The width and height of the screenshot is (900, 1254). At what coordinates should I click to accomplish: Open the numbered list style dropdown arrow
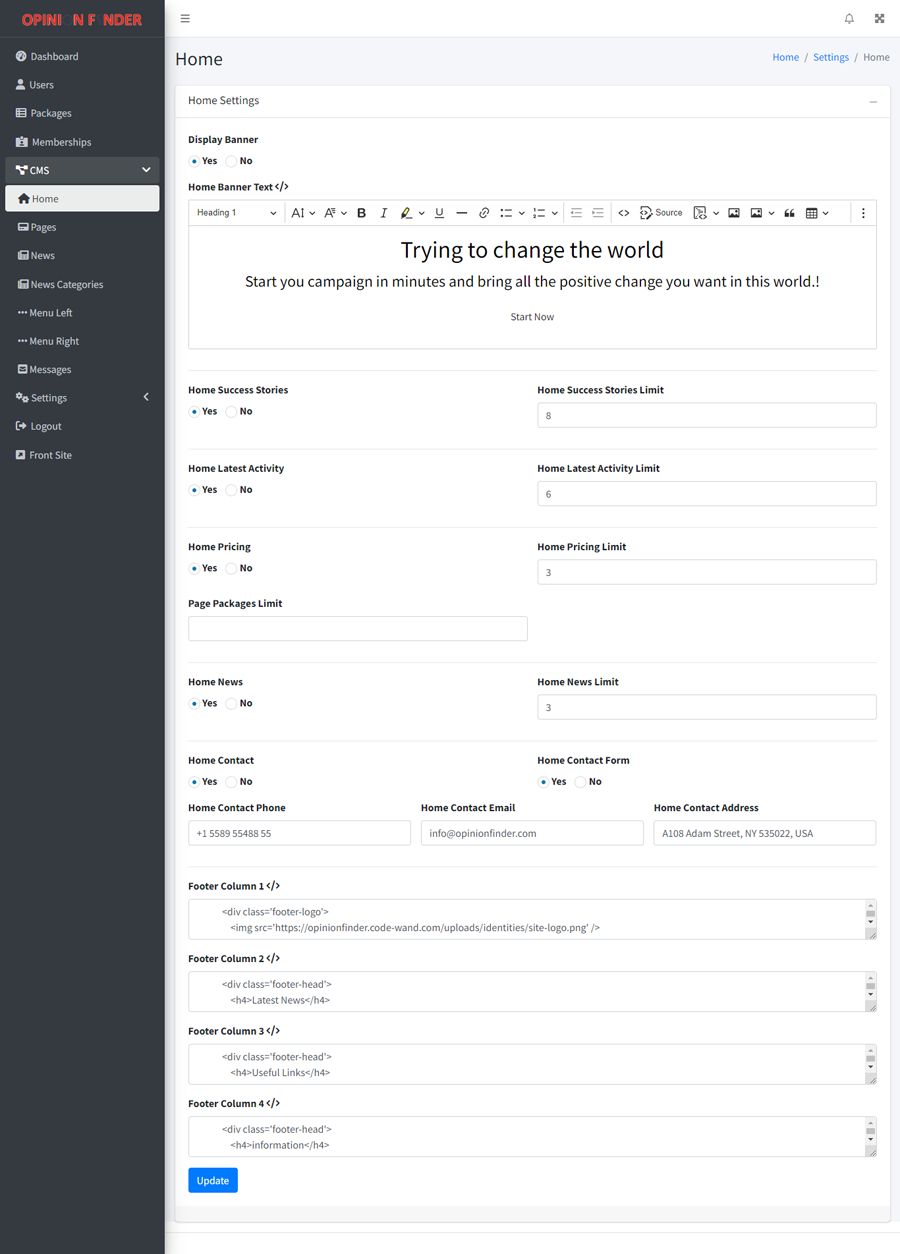click(x=555, y=213)
